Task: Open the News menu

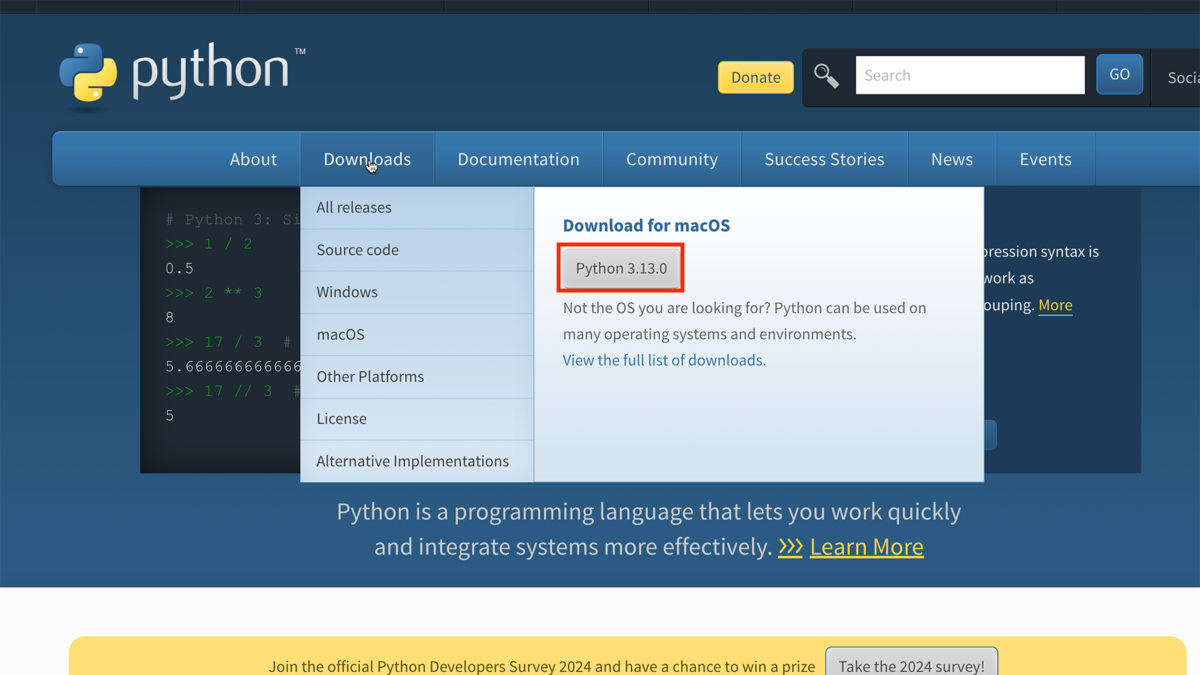Action: tap(952, 159)
